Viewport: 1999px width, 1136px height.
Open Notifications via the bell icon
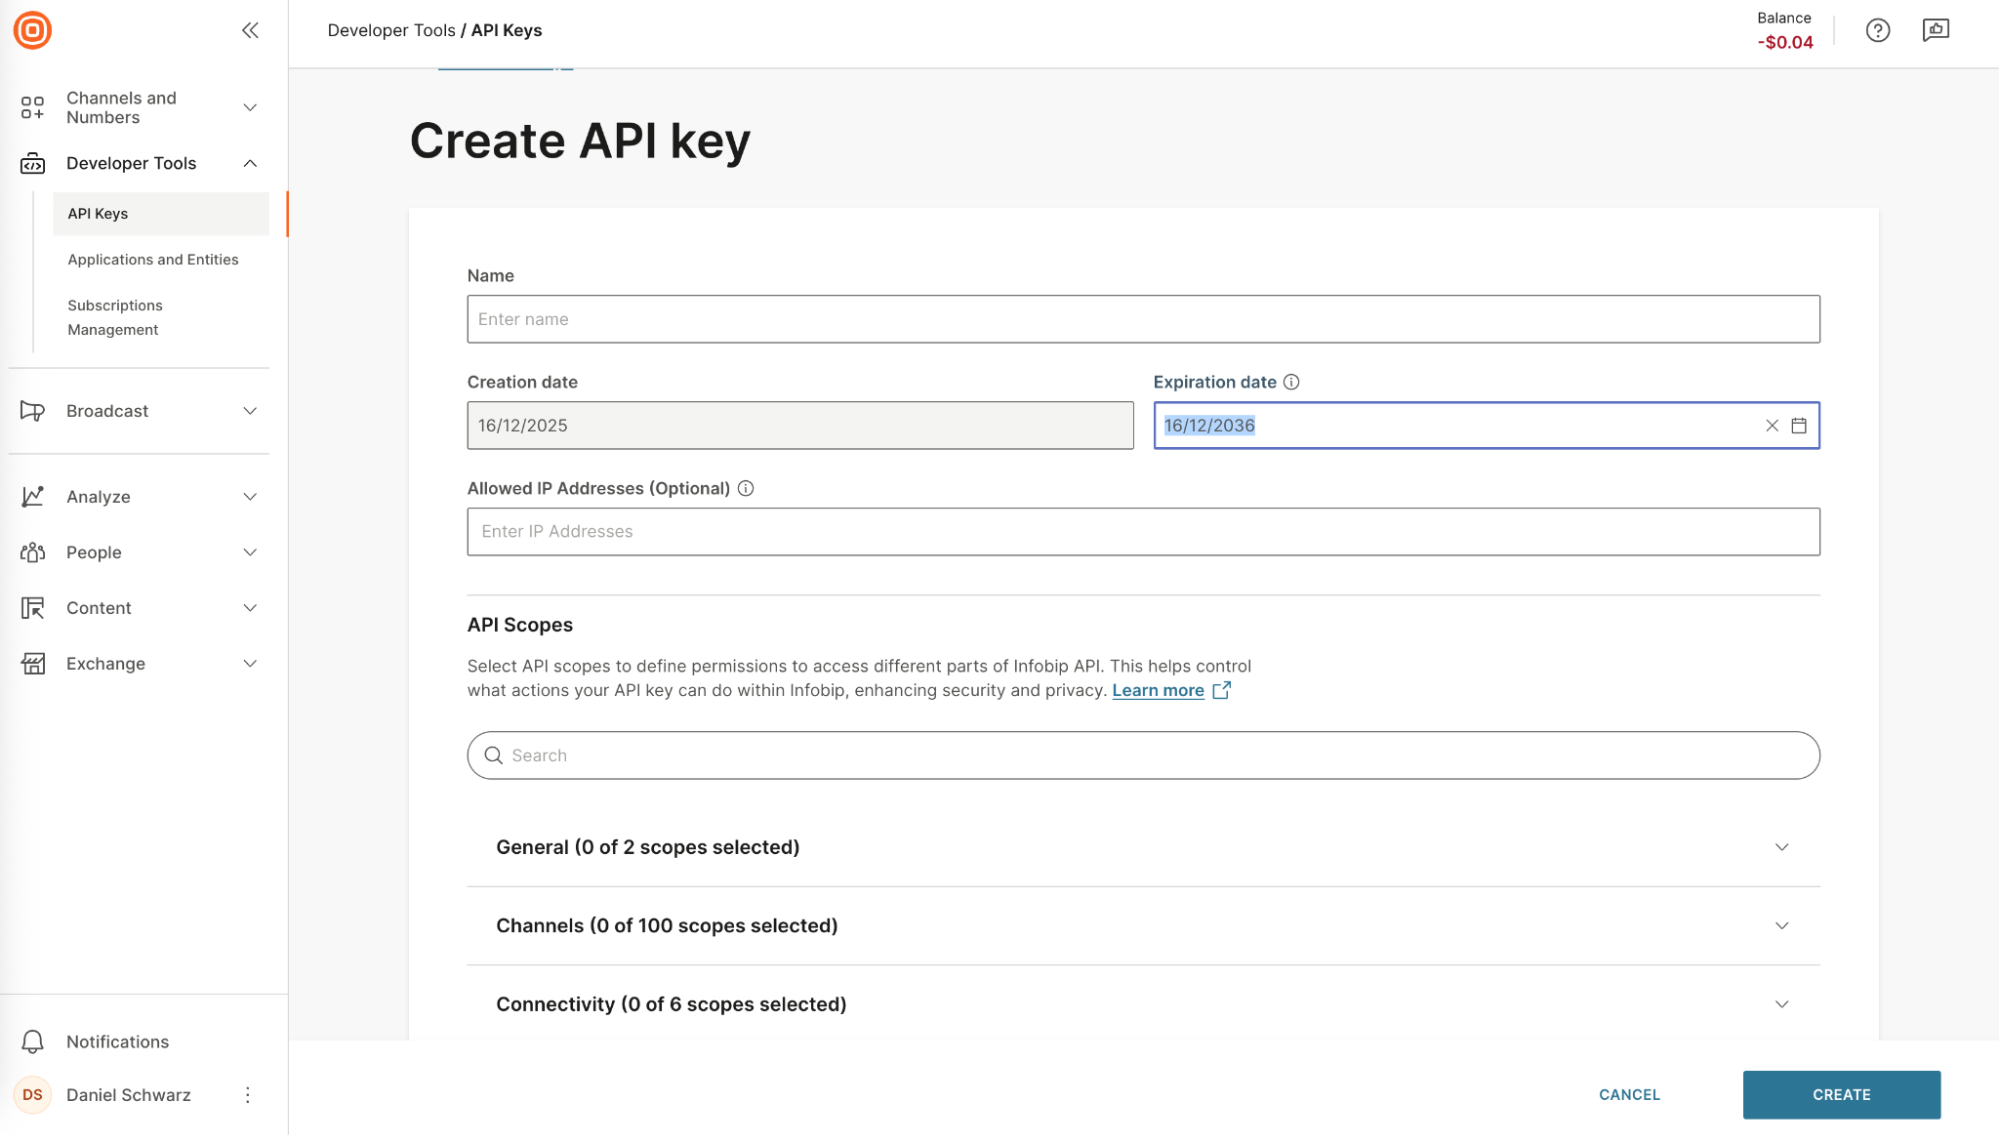click(33, 1041)
